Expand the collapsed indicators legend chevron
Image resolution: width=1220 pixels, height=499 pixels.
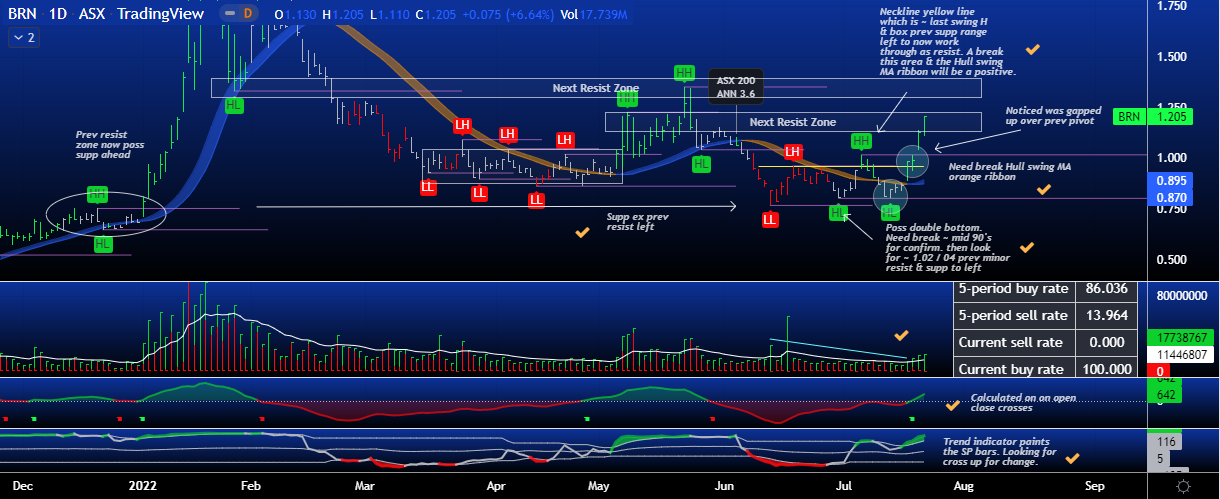(x=23, y=37)
